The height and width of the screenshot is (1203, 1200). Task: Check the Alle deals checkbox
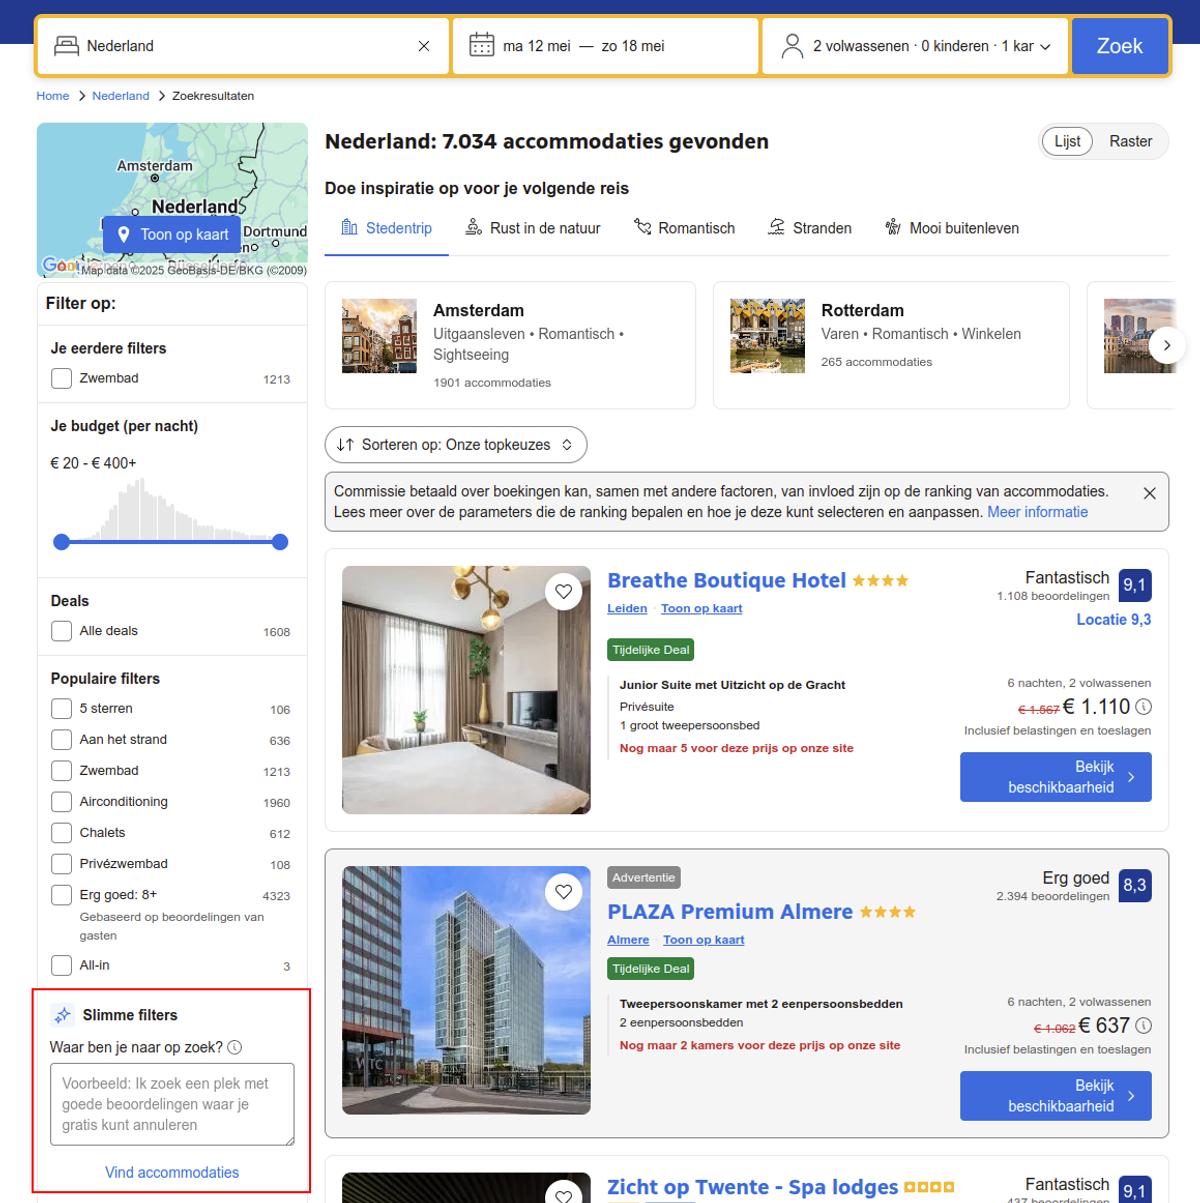click(61, 631)
